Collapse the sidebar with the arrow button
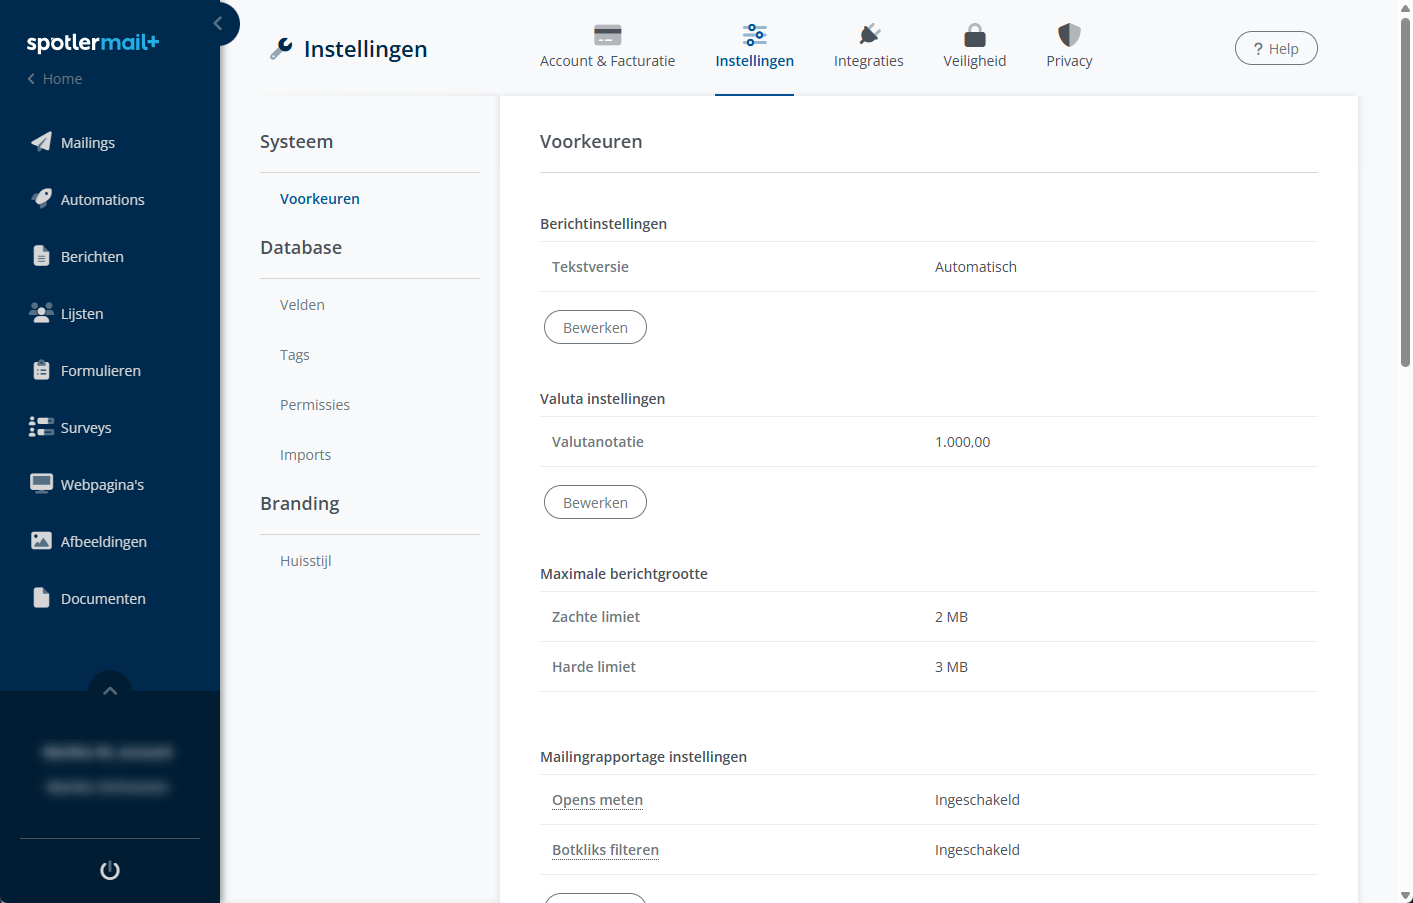The image size is (1413, 903). (218, 23)
